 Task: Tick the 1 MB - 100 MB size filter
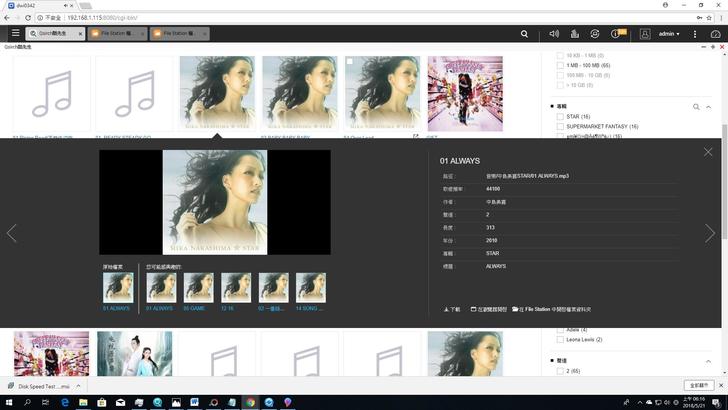point(561,64)
